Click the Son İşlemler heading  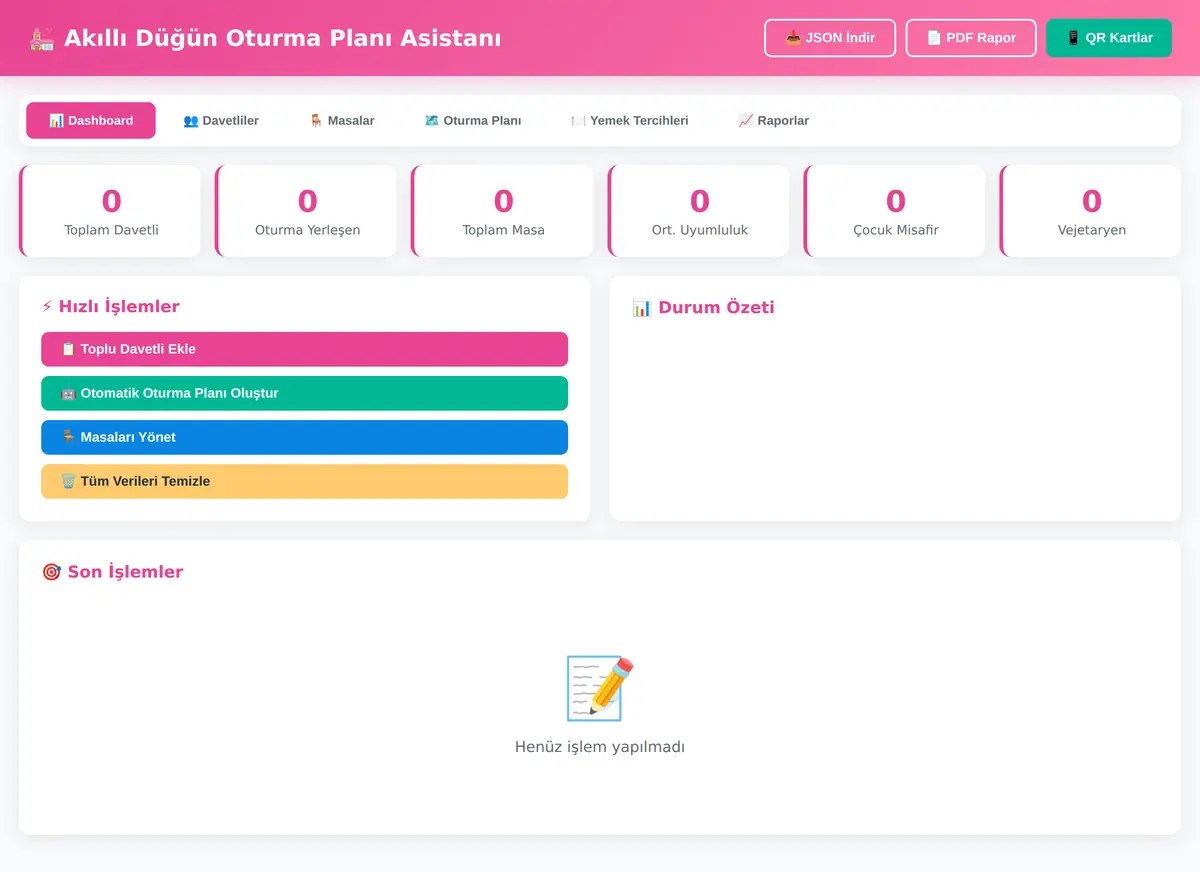click(x=112, y=572)
